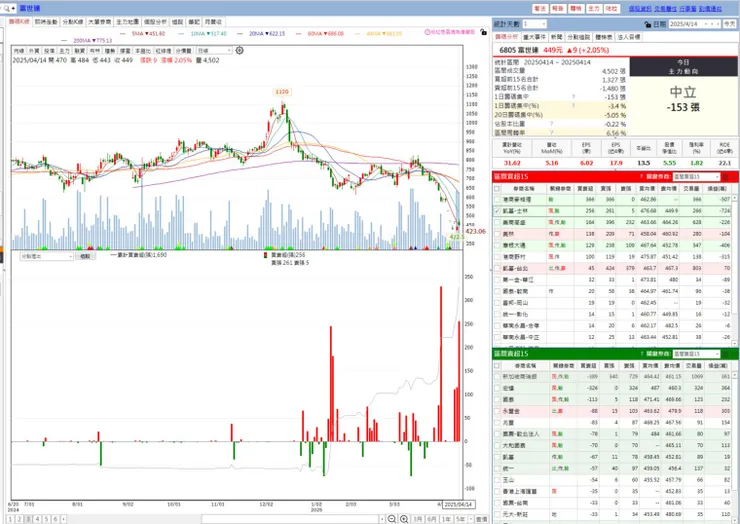Click the 交易屬性 link
This screenshot has height=524, width=740.
click(665, 8)
